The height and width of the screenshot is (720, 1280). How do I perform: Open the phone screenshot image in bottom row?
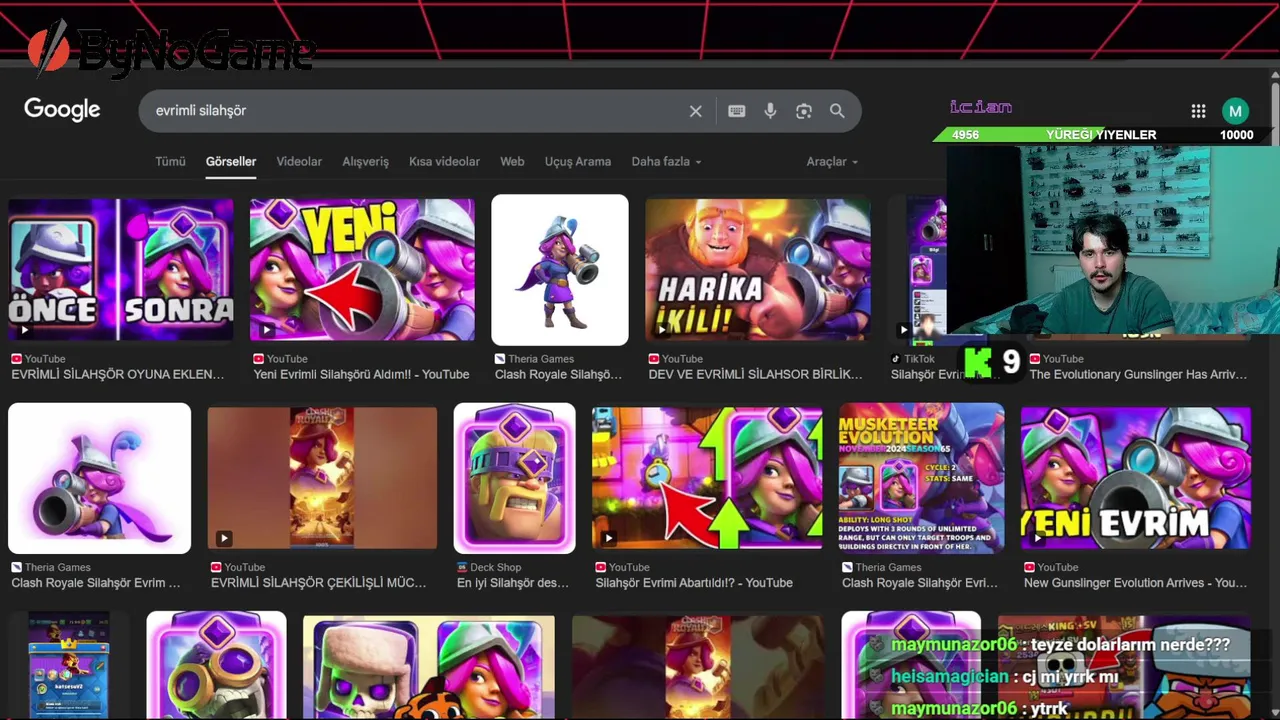[69, 666]
